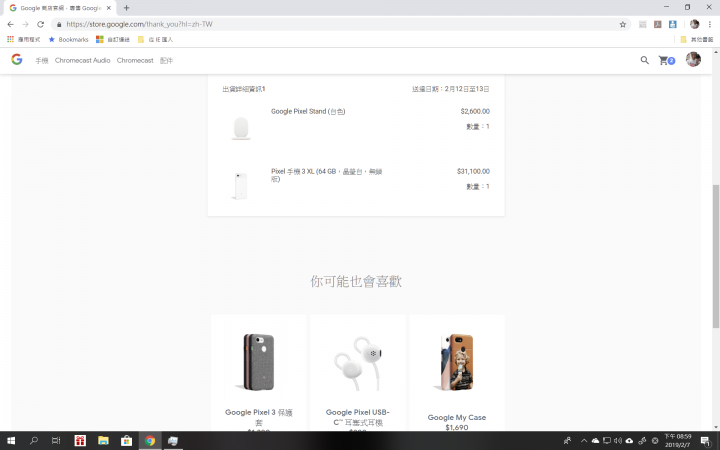Click the scrollbar up arrow

(x=715, y=52)
